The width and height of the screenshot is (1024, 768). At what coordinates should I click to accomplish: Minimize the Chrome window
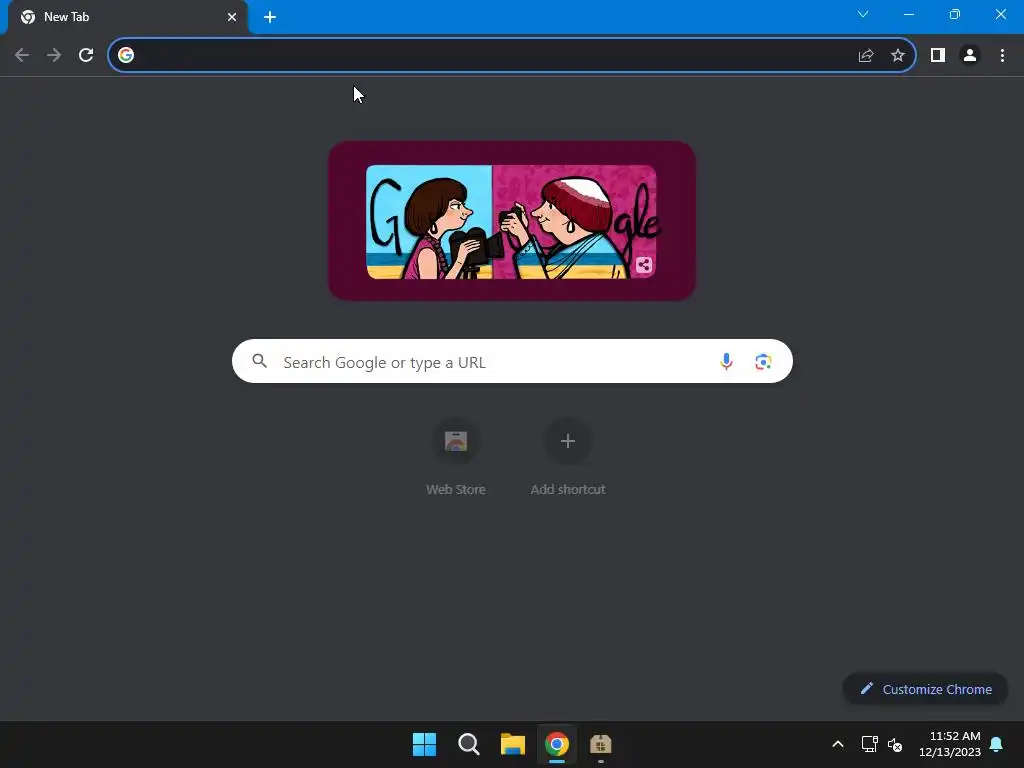[909, 14]
